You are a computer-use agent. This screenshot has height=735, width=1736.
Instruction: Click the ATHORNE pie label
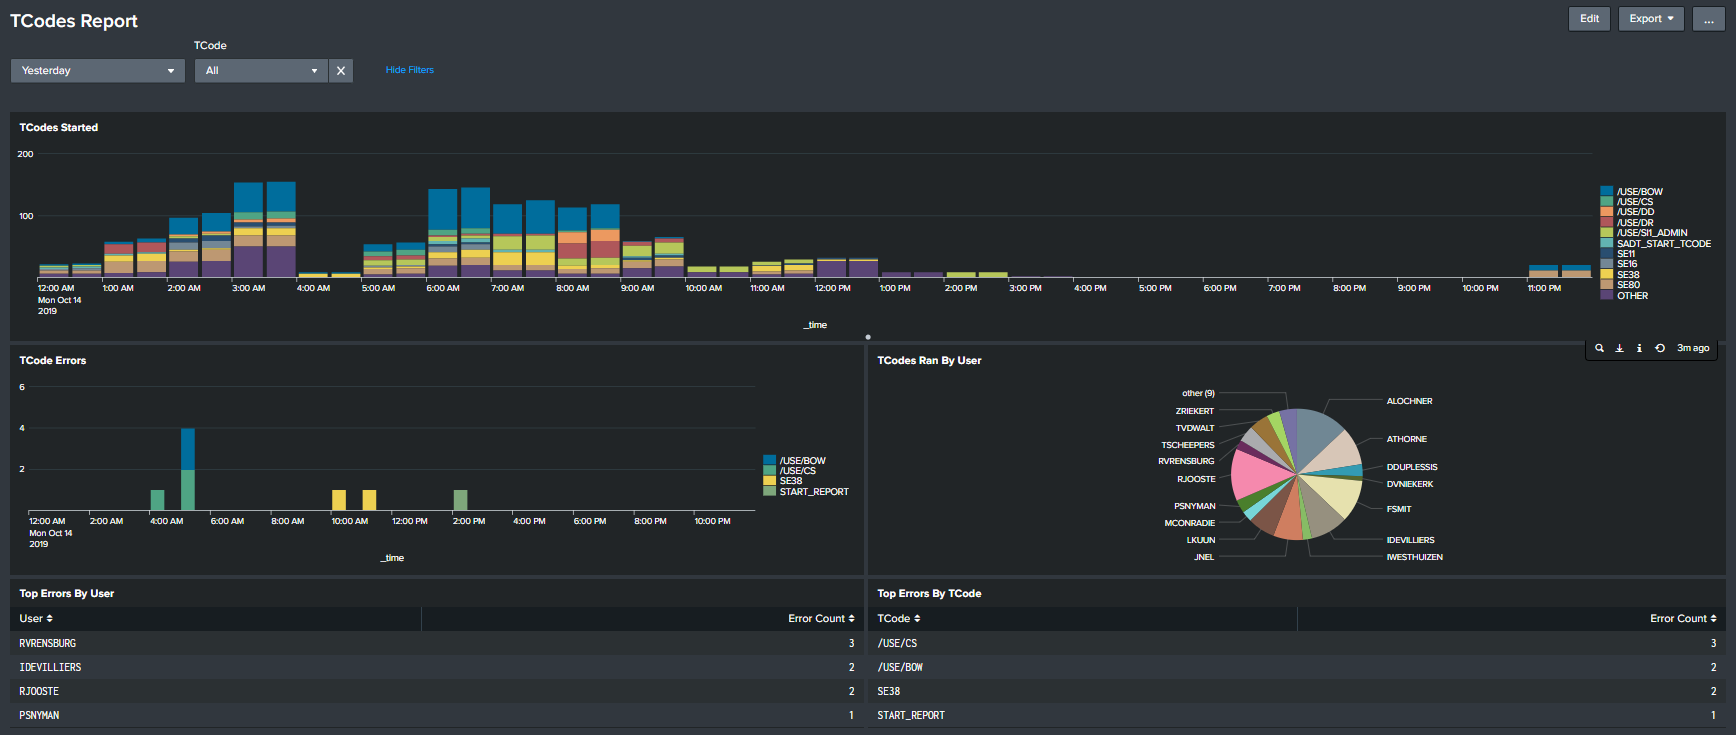[1406, 439]
